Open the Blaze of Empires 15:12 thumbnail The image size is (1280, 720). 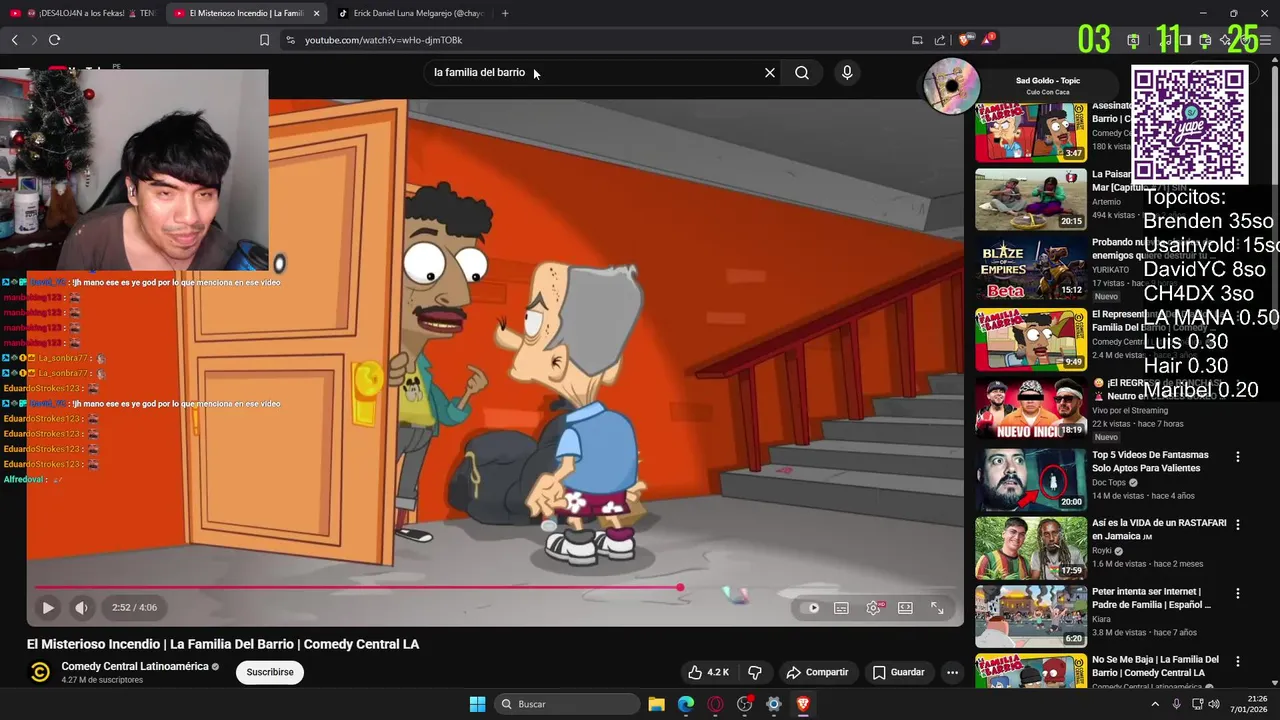pyautogui.click(x=1031, y=268)
